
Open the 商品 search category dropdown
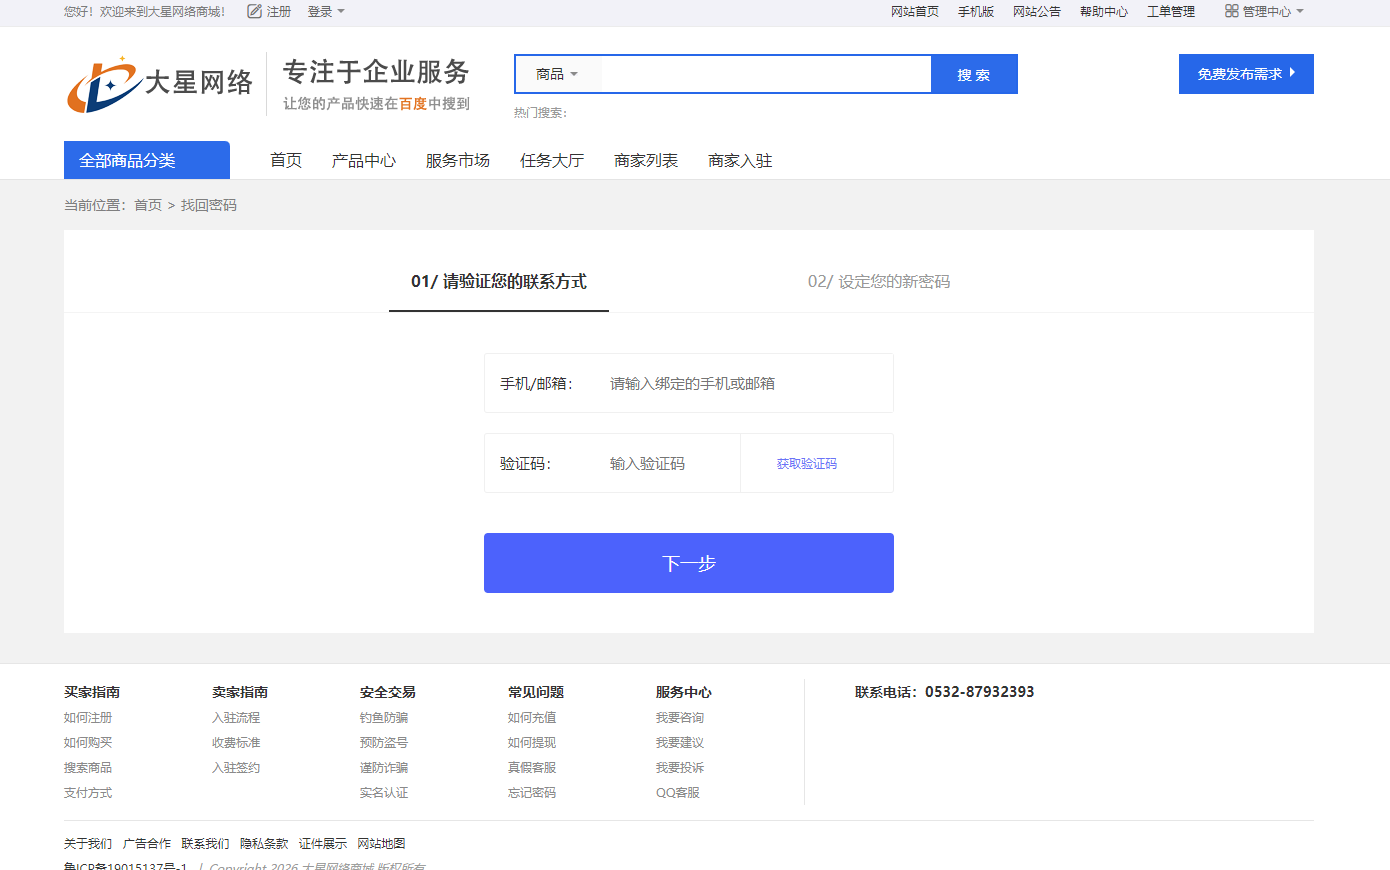[x=557, y=74]
